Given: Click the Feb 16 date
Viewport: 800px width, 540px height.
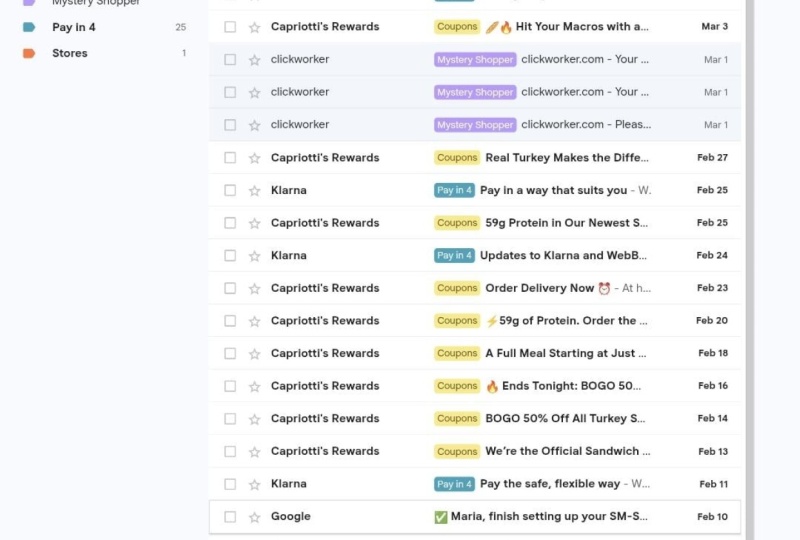Looking at the screenshot, I should point(713,386).
